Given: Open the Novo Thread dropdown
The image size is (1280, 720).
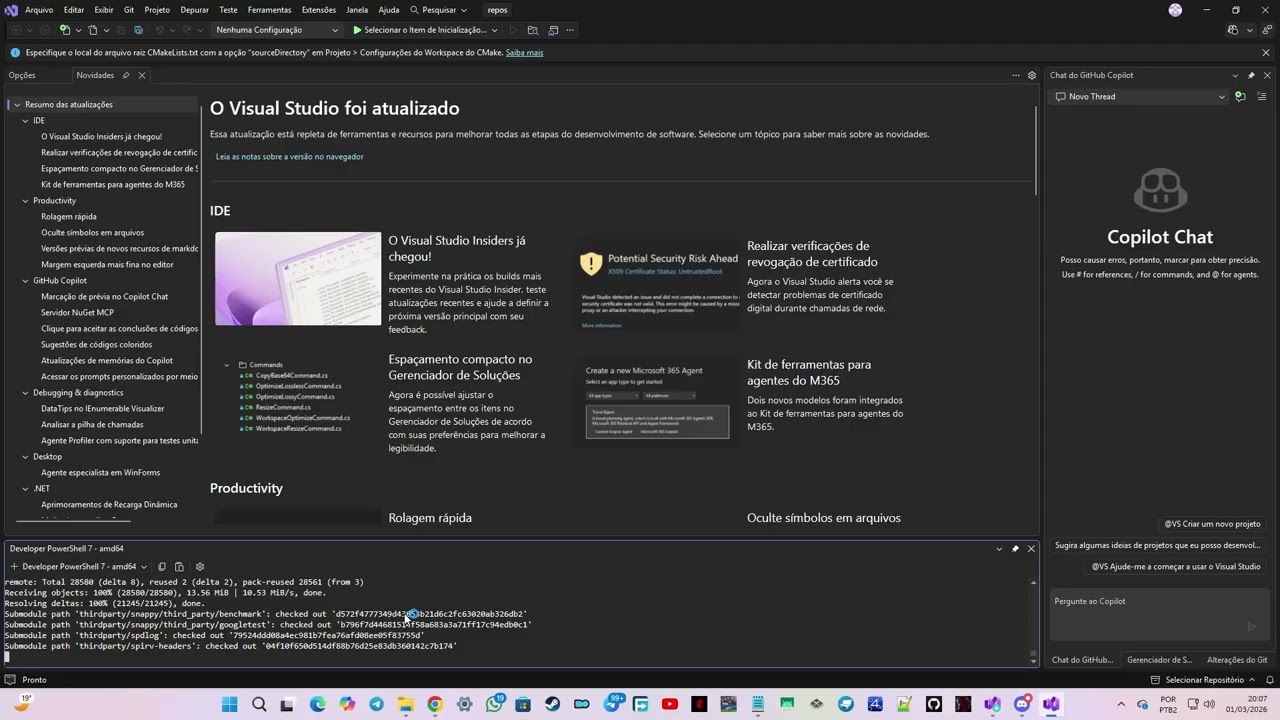Looking at the screenshot, I should coord(1139,97).
